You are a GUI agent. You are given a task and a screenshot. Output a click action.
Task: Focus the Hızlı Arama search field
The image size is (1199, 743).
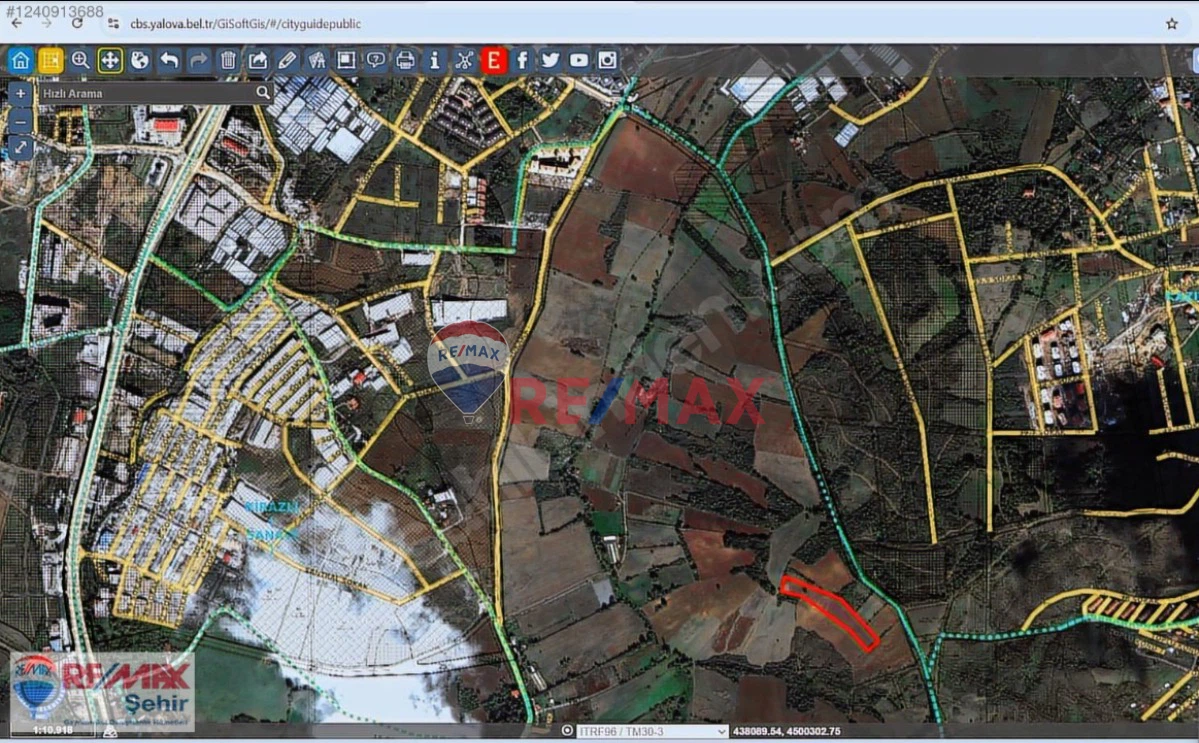click(x=147, y=93)
